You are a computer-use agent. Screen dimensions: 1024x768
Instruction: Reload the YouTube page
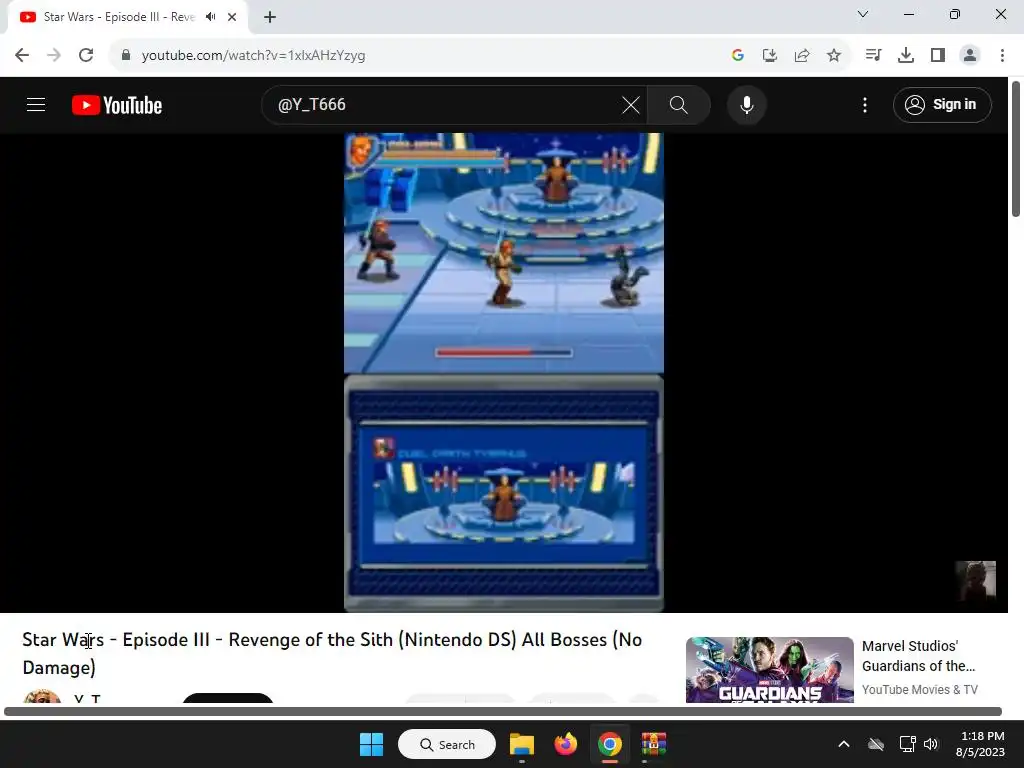click(86, 55)
